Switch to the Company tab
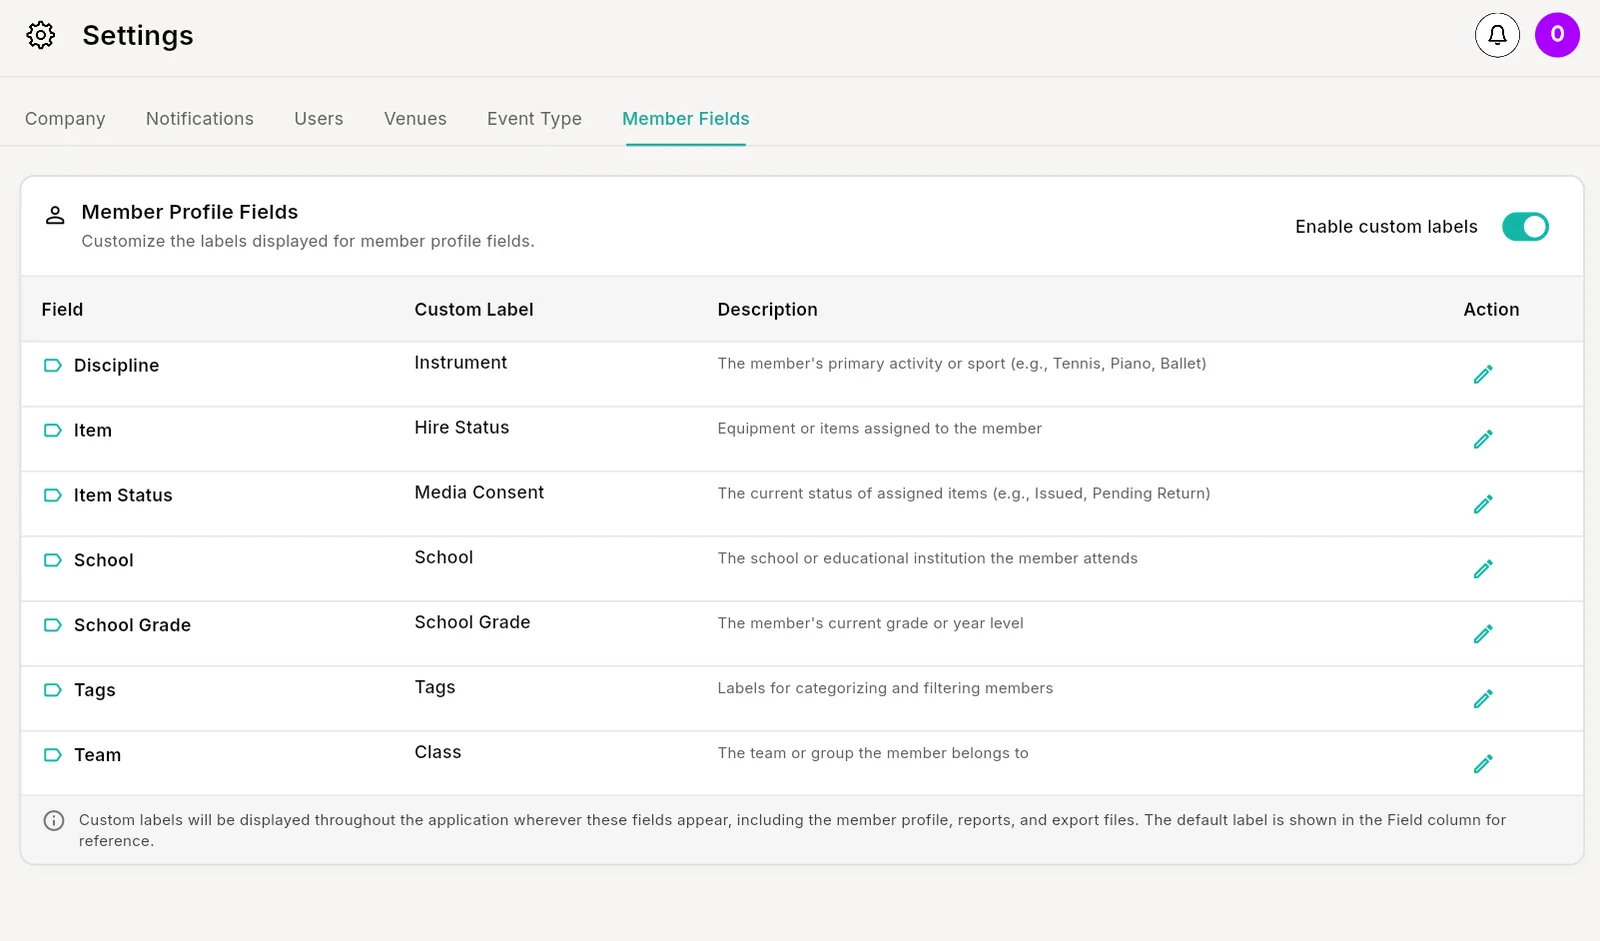 point(65,119)
